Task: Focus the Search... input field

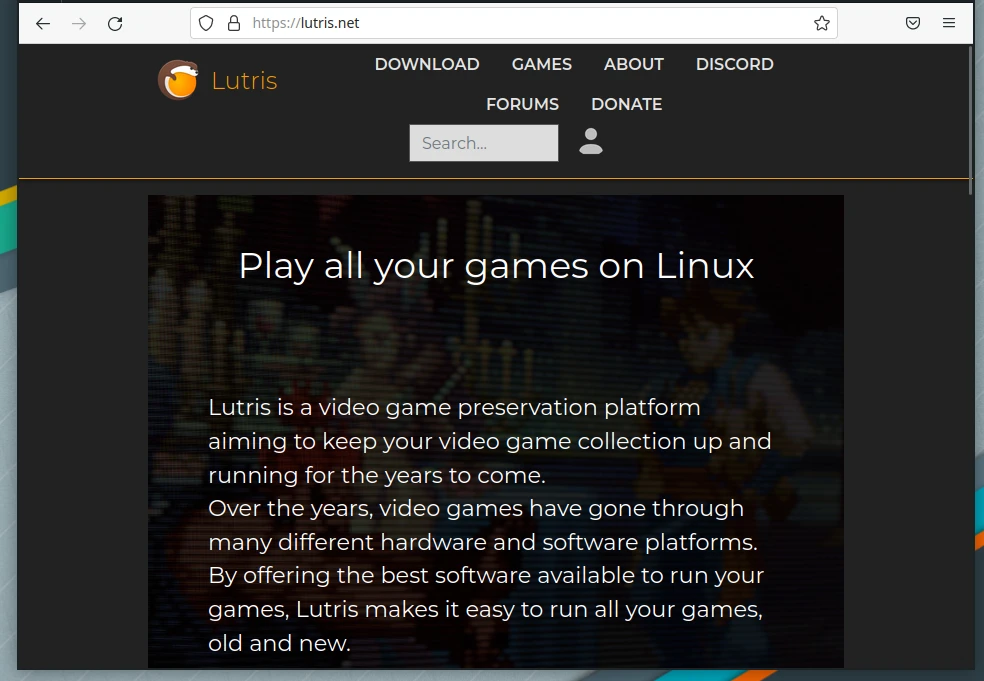Action: 484,143
